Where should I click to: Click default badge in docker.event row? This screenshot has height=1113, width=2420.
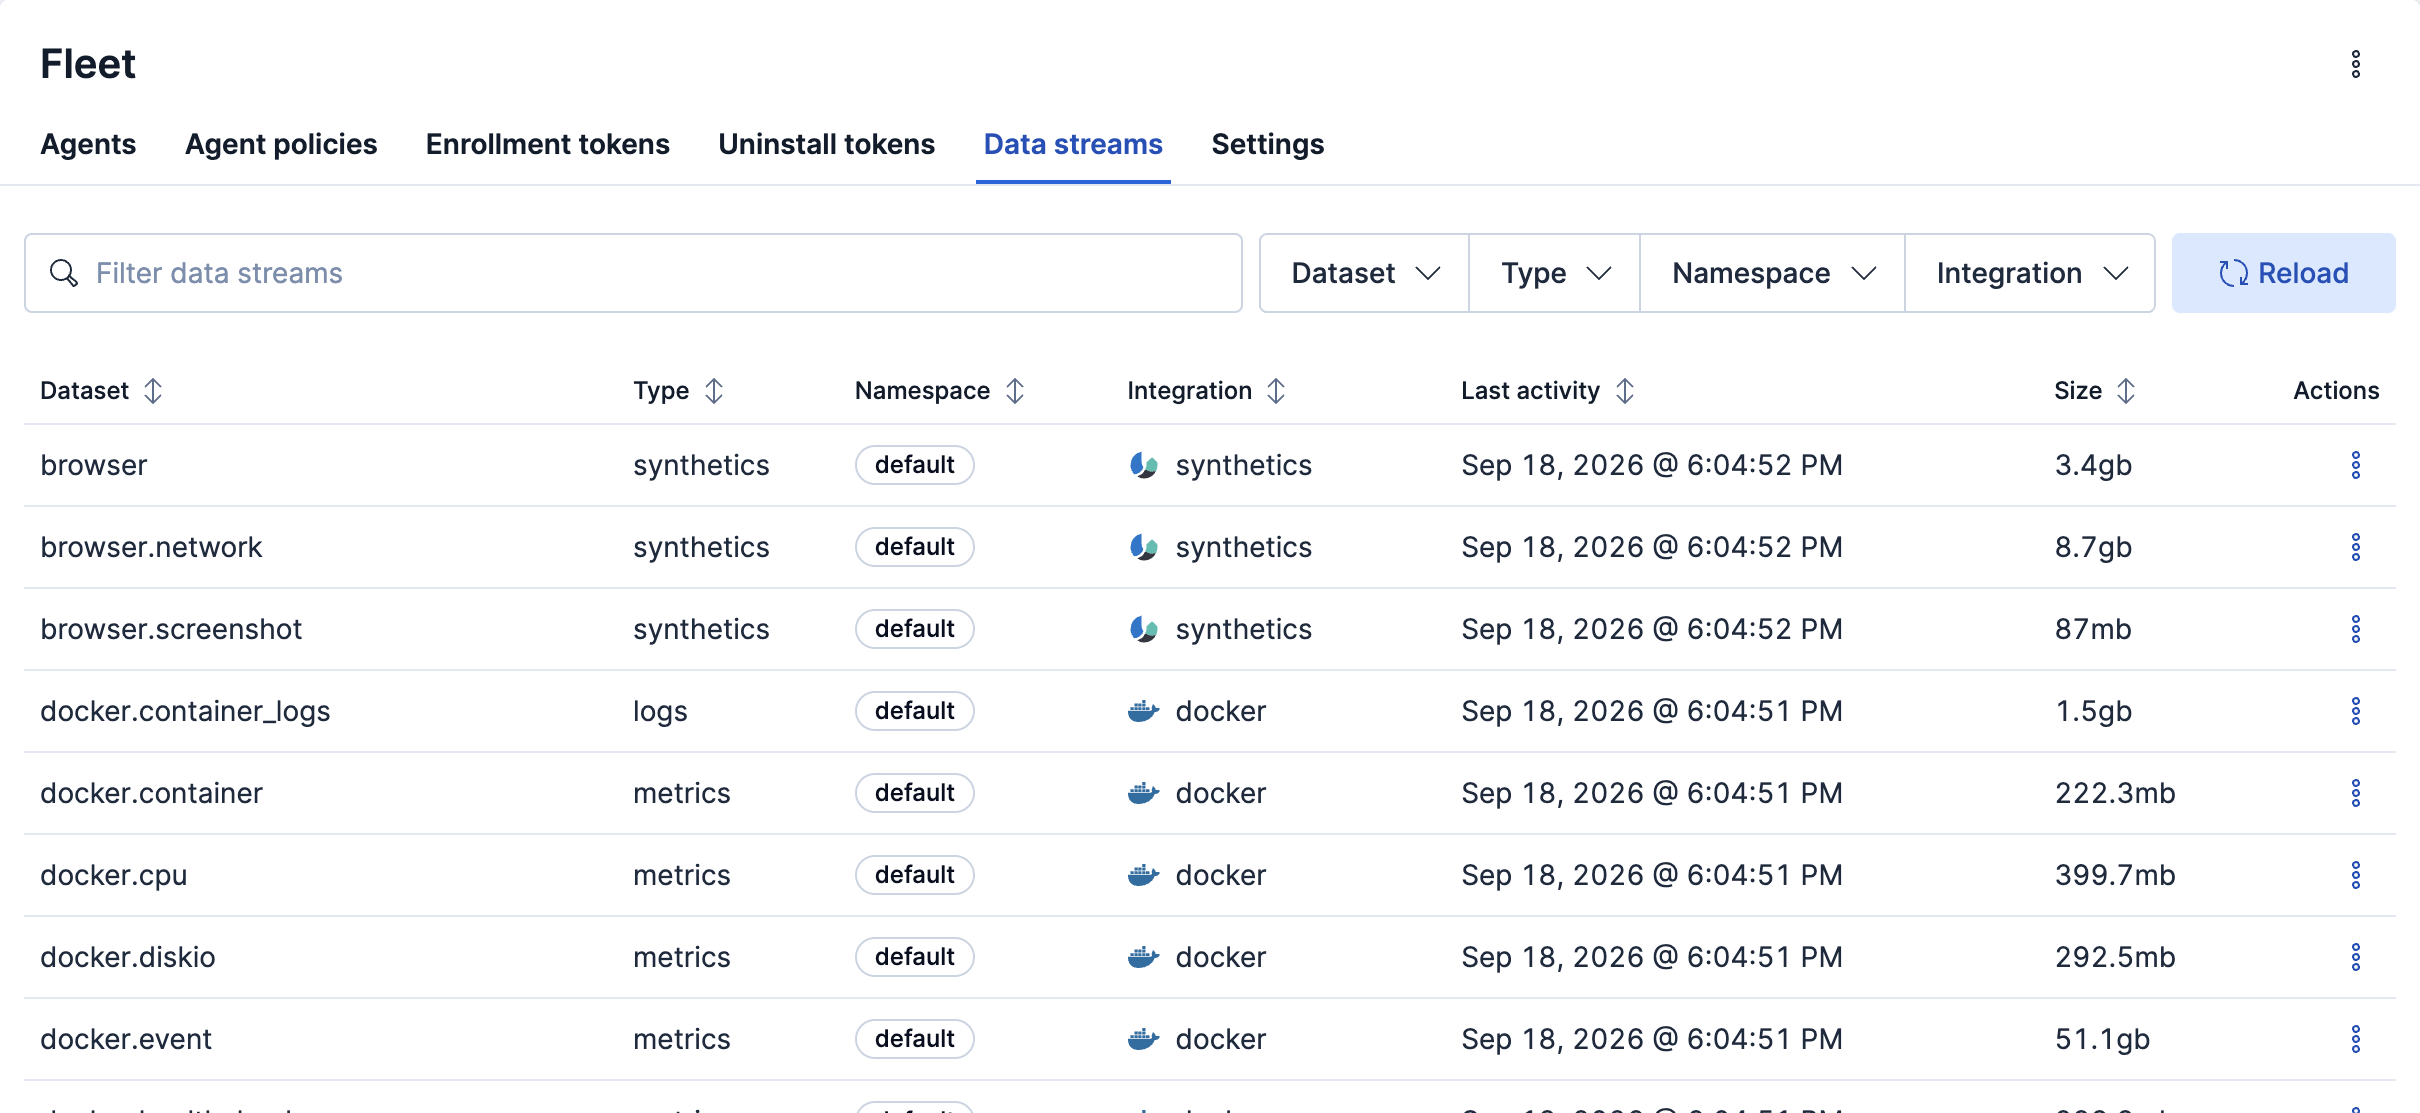point(914,1039)
